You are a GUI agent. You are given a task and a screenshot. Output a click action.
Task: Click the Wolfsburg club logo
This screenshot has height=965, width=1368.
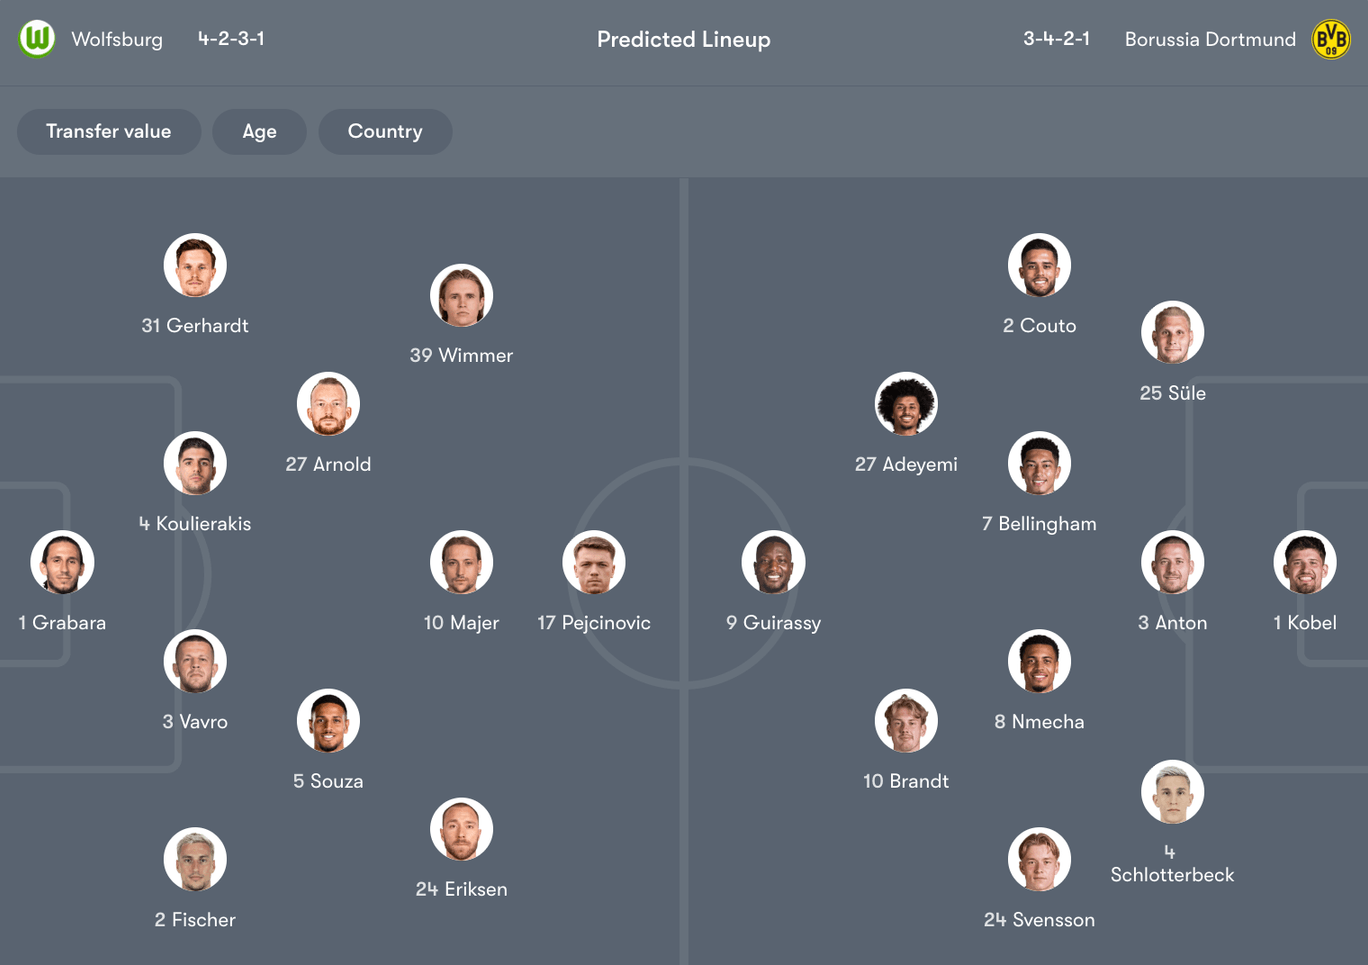point(37,39)
